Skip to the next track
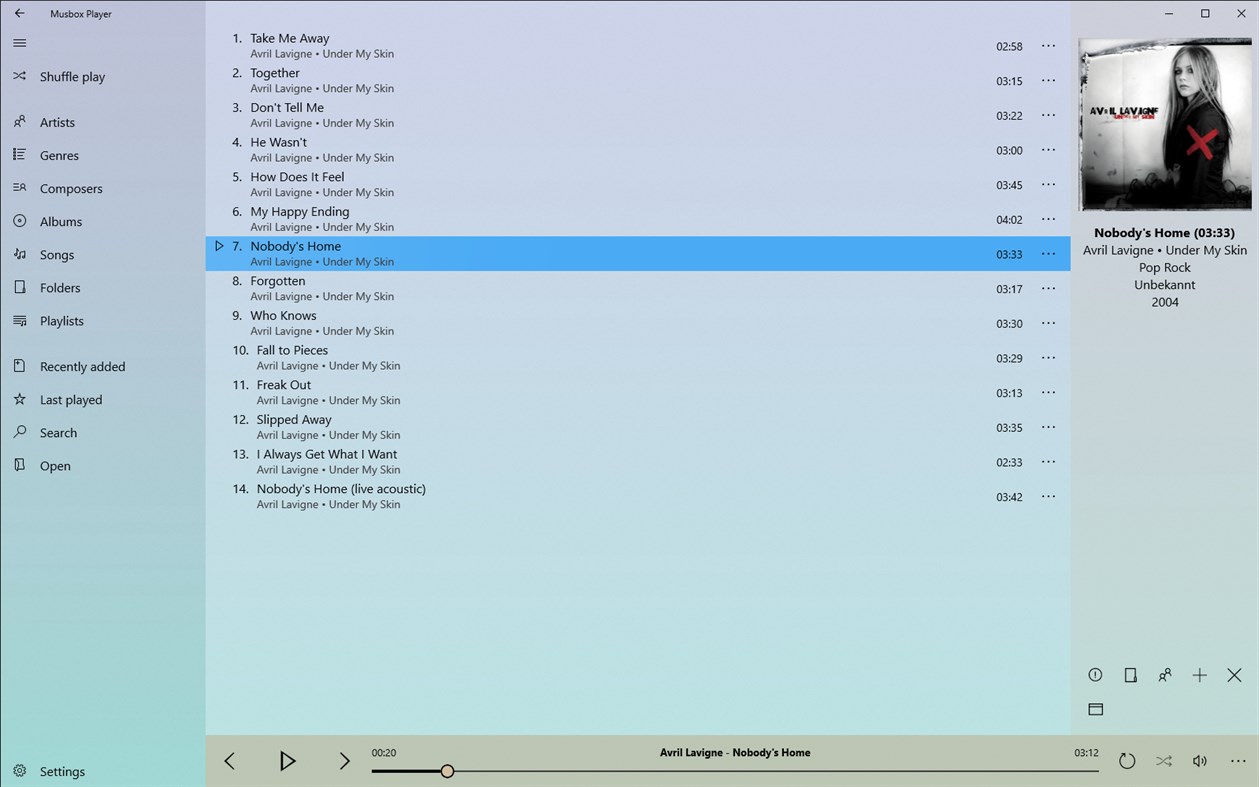 pos(344,761)
